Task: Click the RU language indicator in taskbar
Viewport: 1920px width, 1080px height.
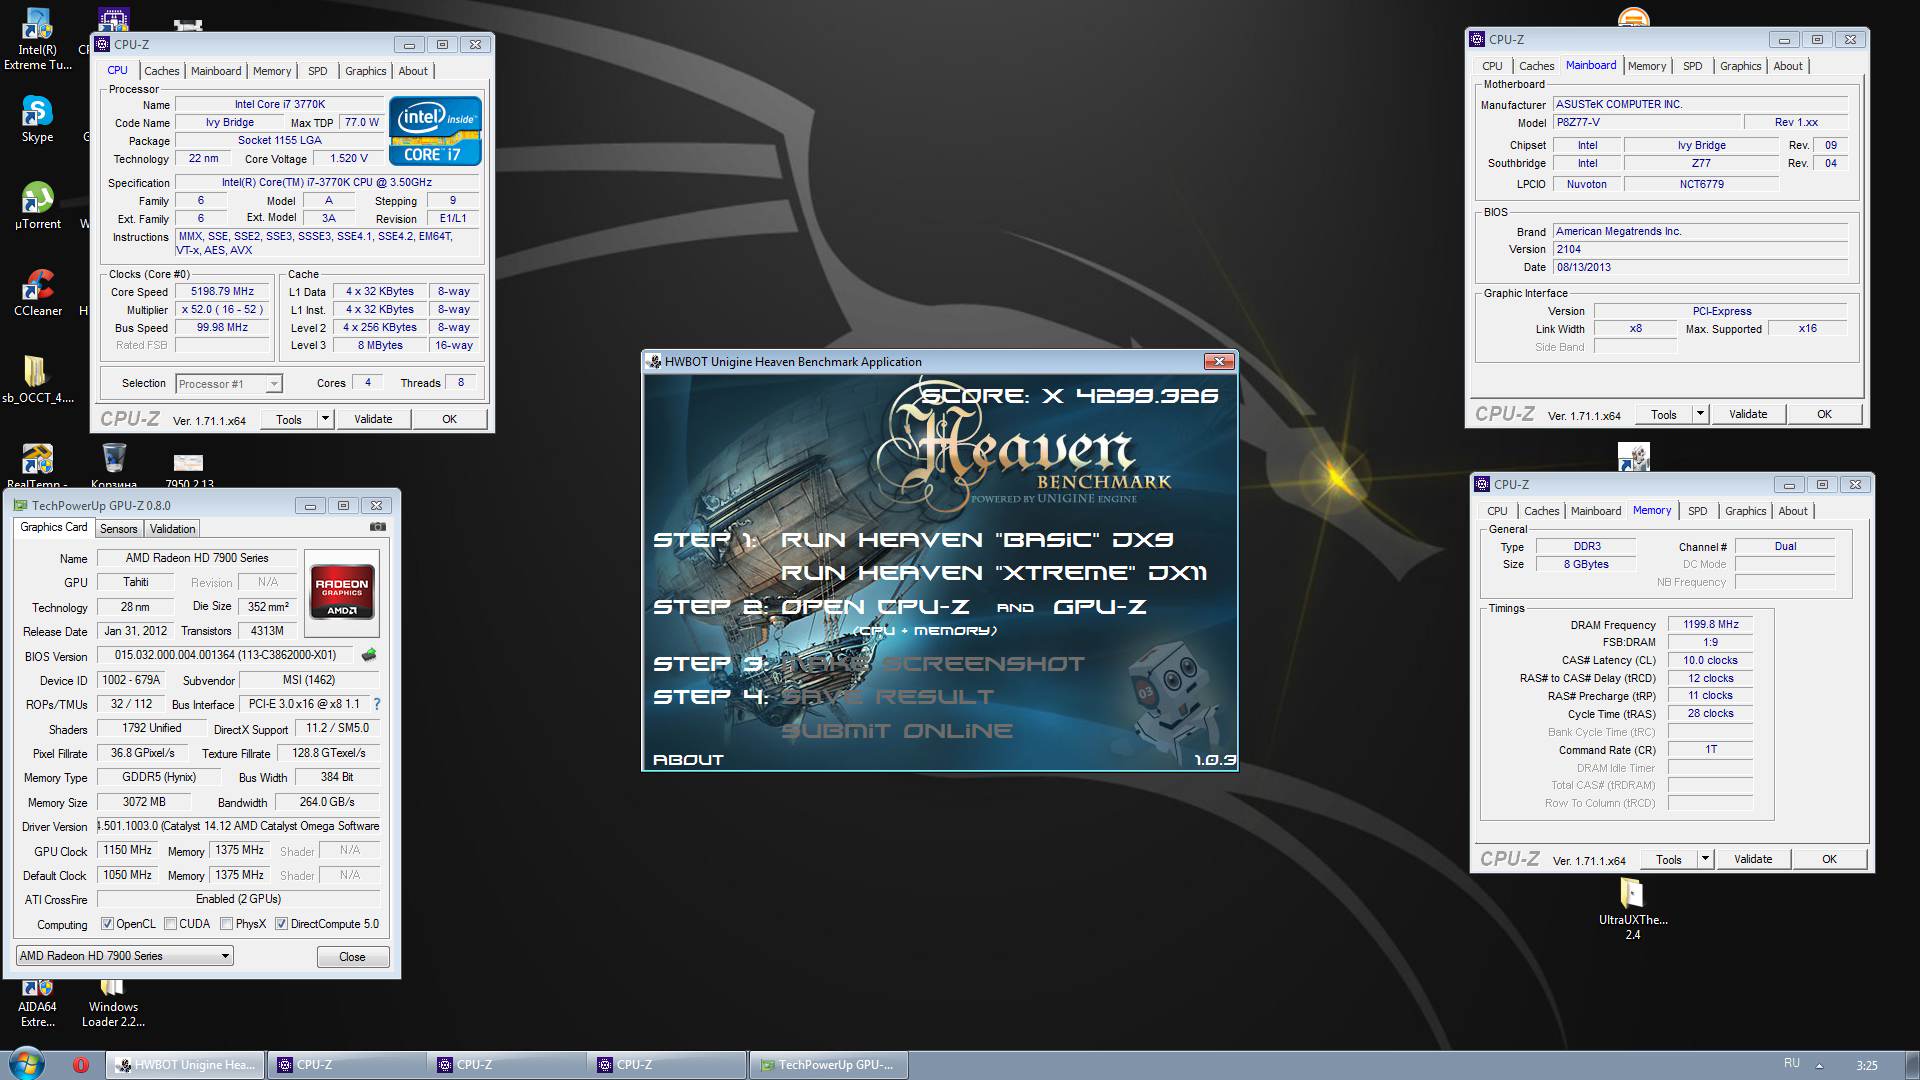Action: [1791, 1064]
